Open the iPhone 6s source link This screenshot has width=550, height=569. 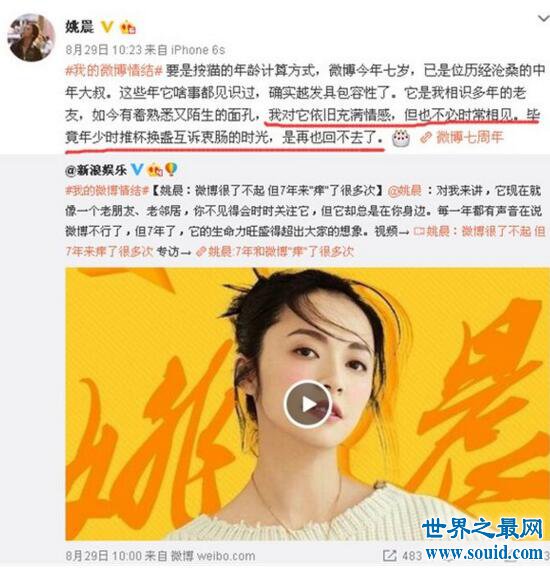point(198,50)
